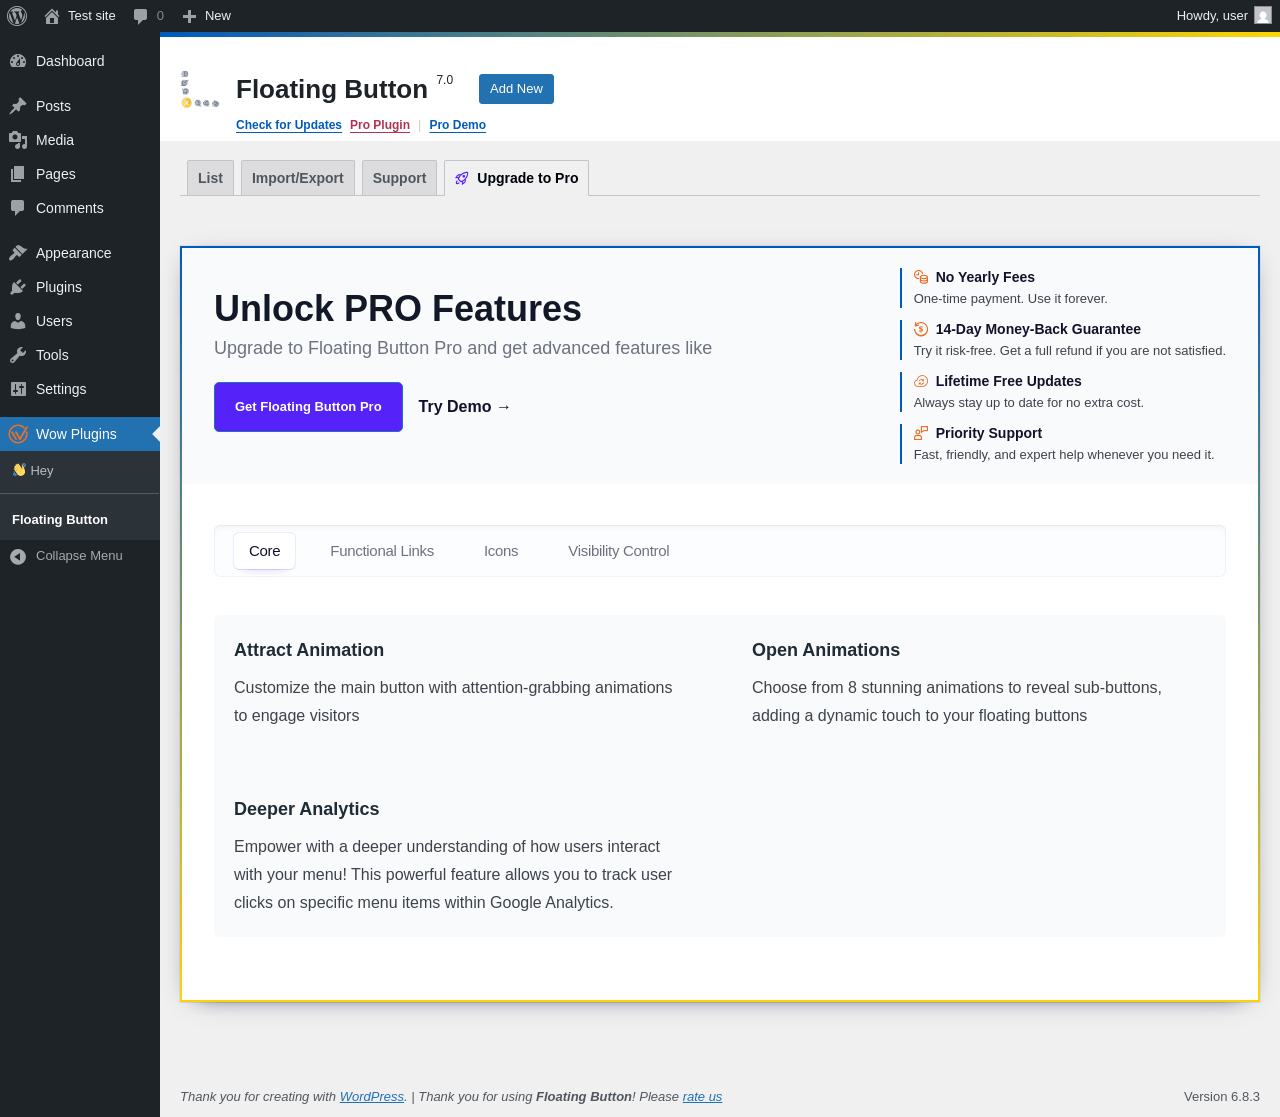Click the Floating Button plugin logo
The image size is (1280, 1117).
(x=200, y=89)
